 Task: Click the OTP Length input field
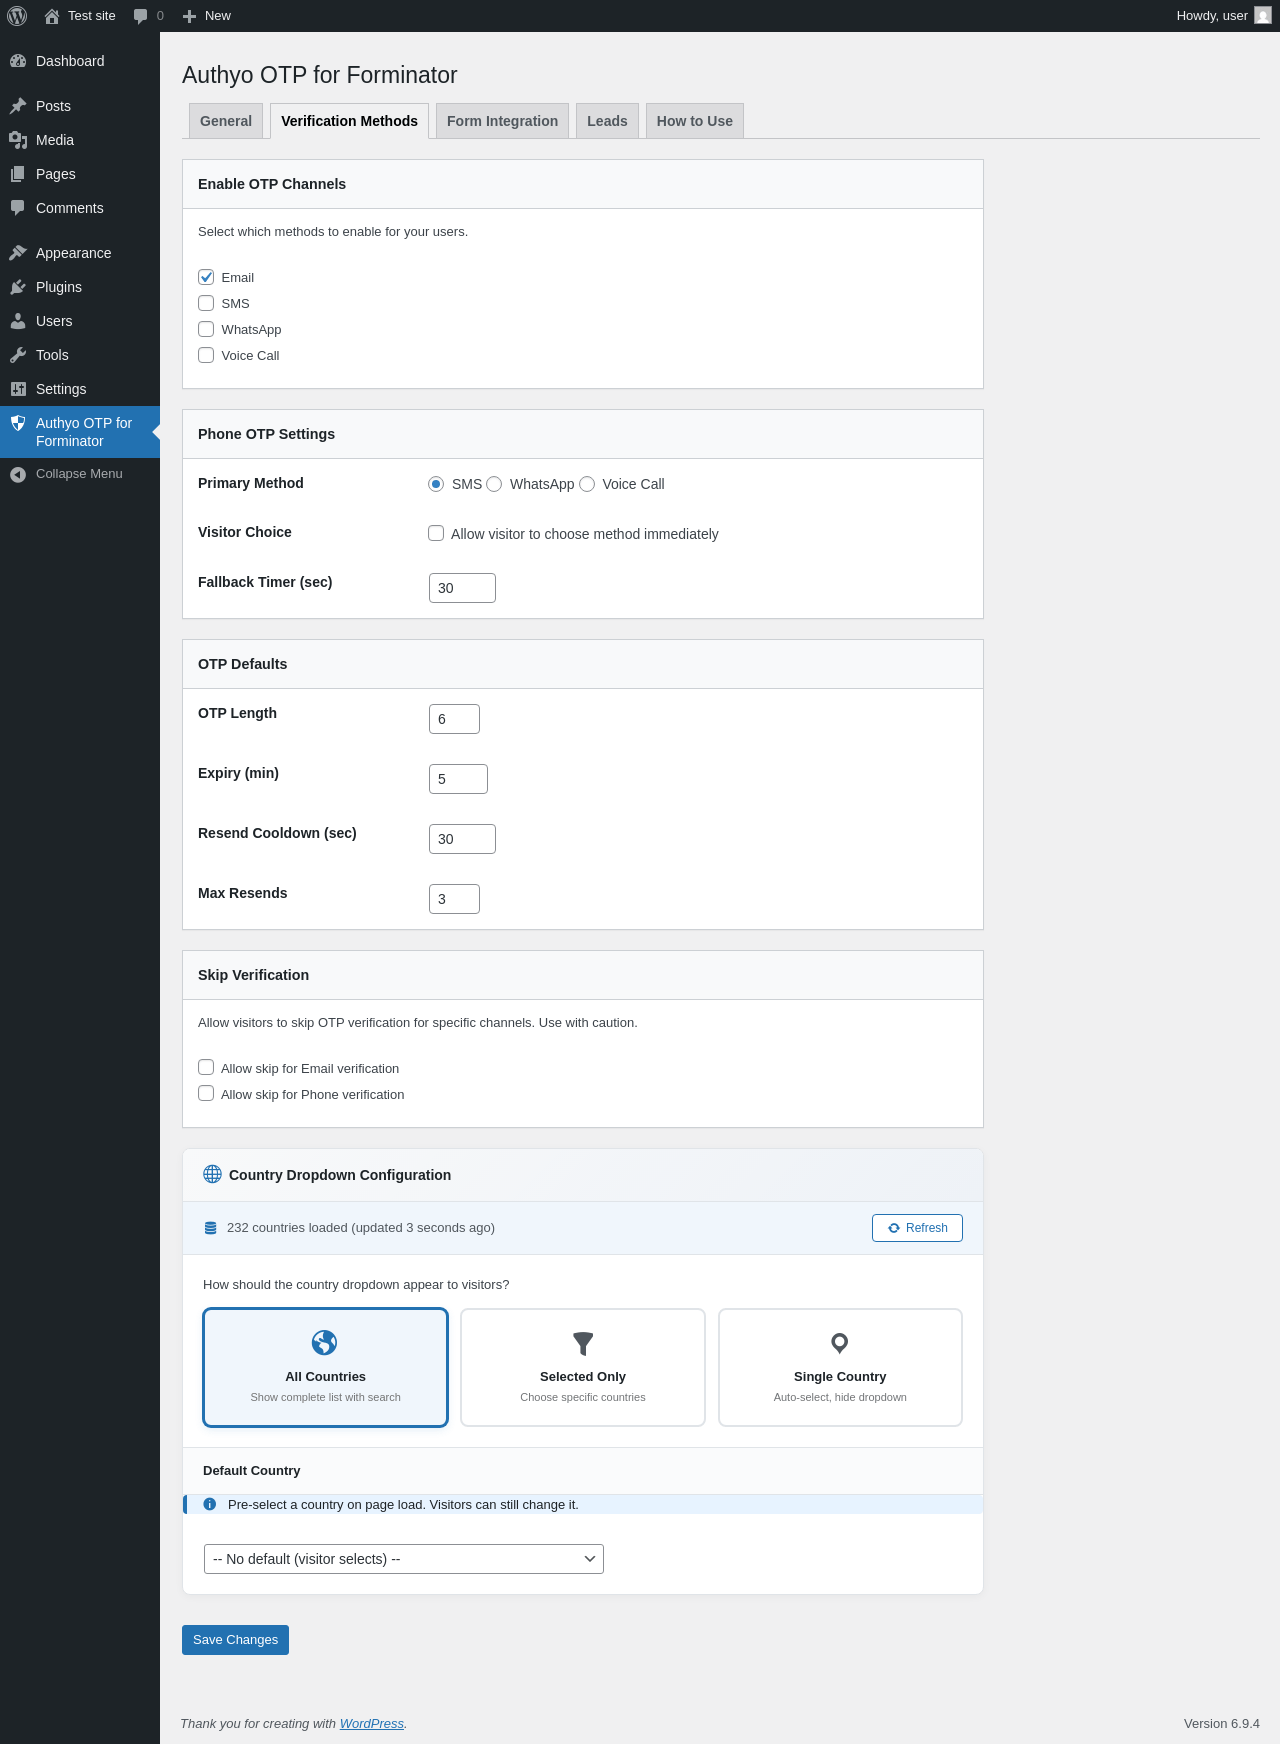click(x=454, y=719)
